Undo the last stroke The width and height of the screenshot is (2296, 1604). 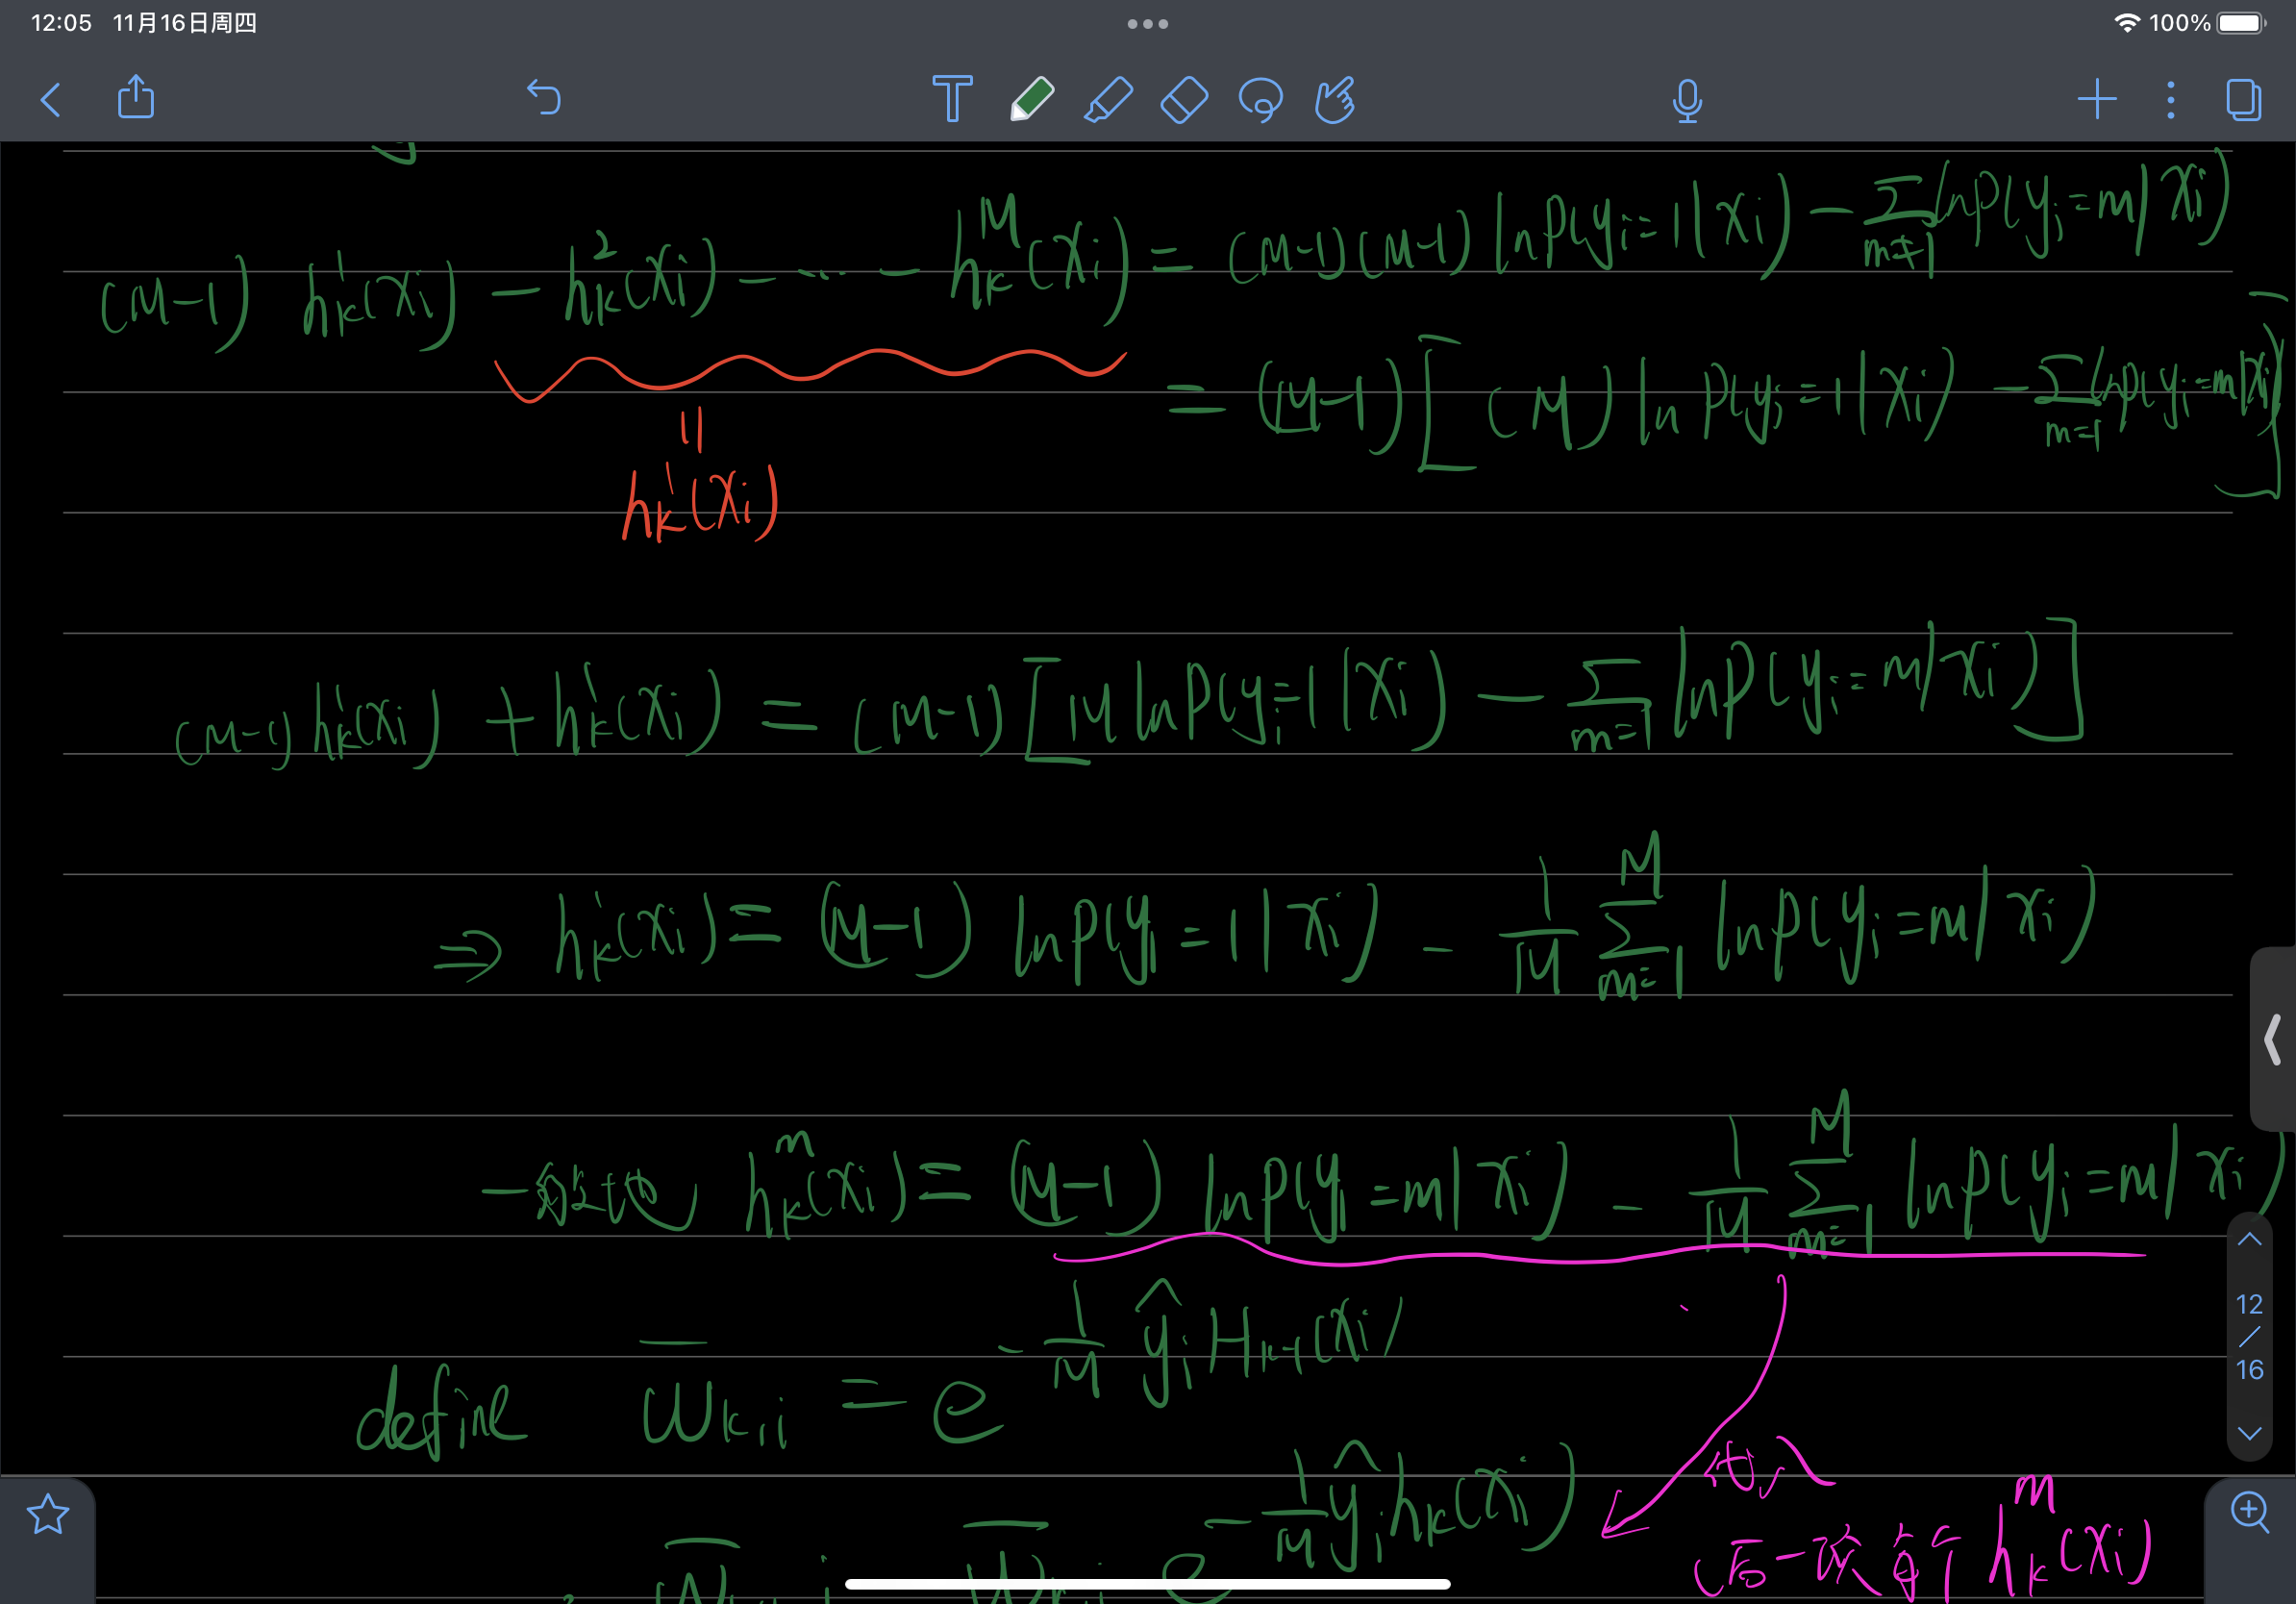point(544,98)
